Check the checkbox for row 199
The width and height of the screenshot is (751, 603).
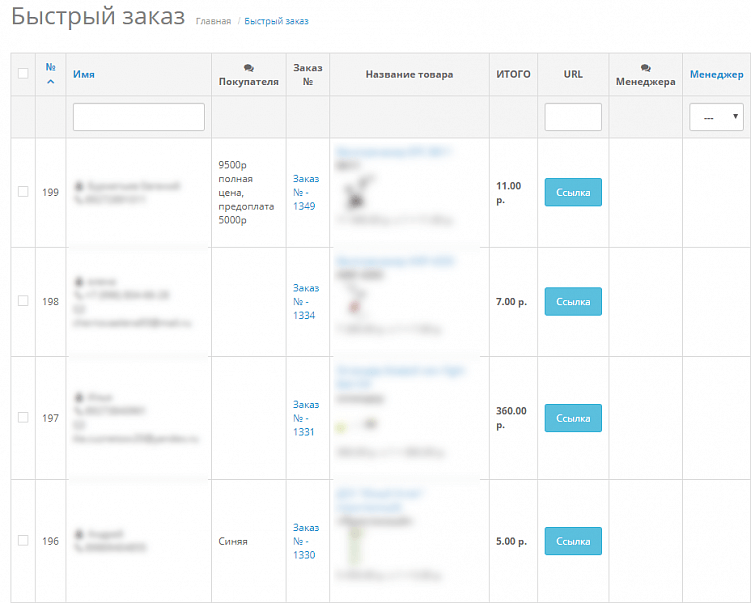(23, 192)
